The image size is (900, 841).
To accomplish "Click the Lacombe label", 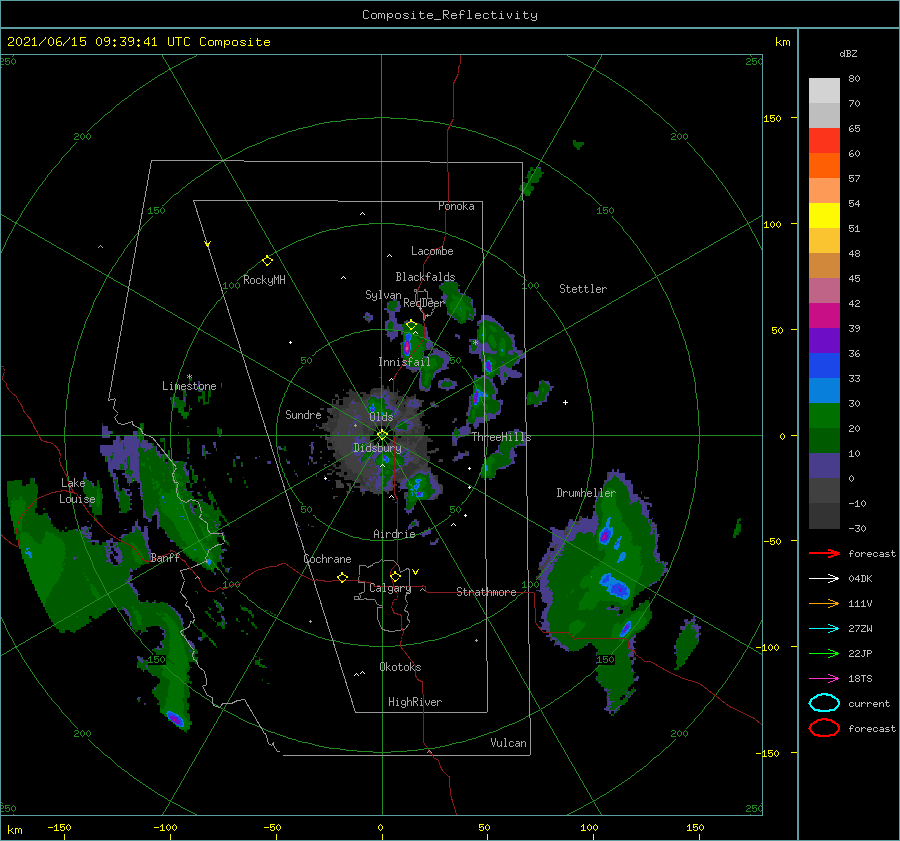I will [432, 251].
